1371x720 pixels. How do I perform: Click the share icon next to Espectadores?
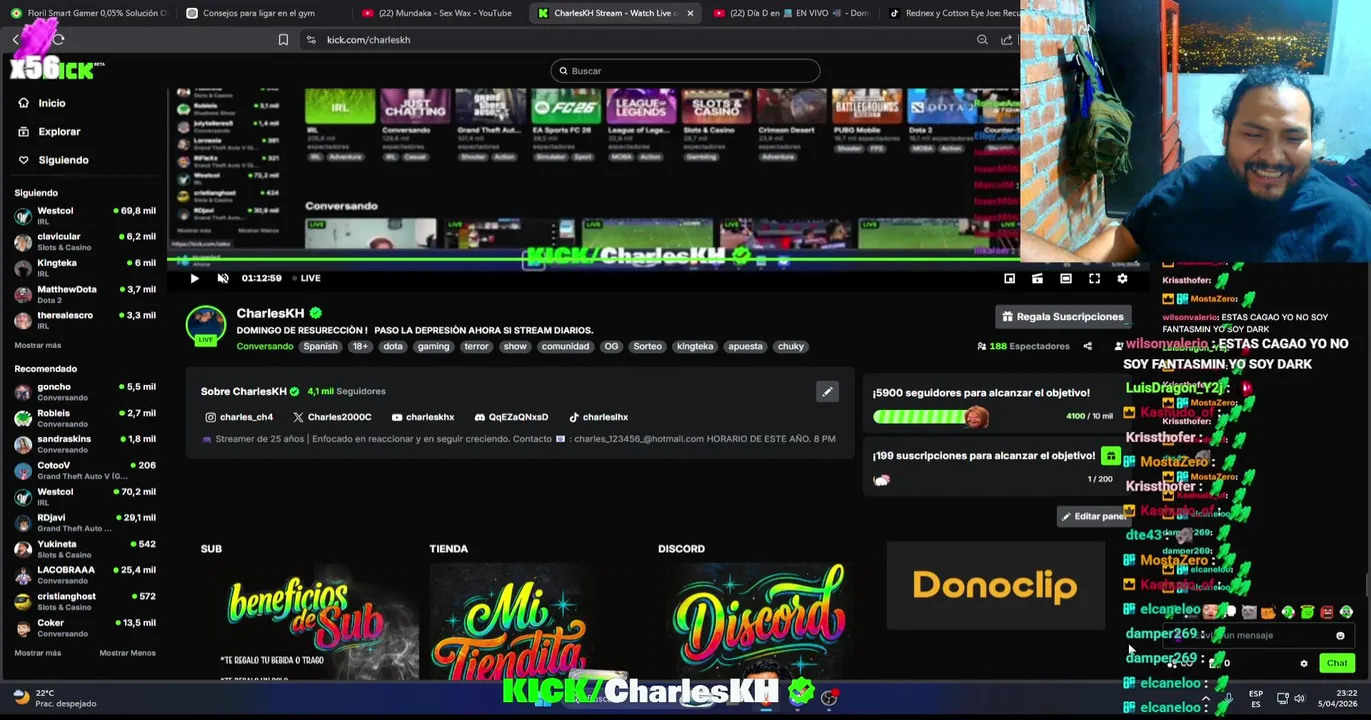[x=1087, y=346]
